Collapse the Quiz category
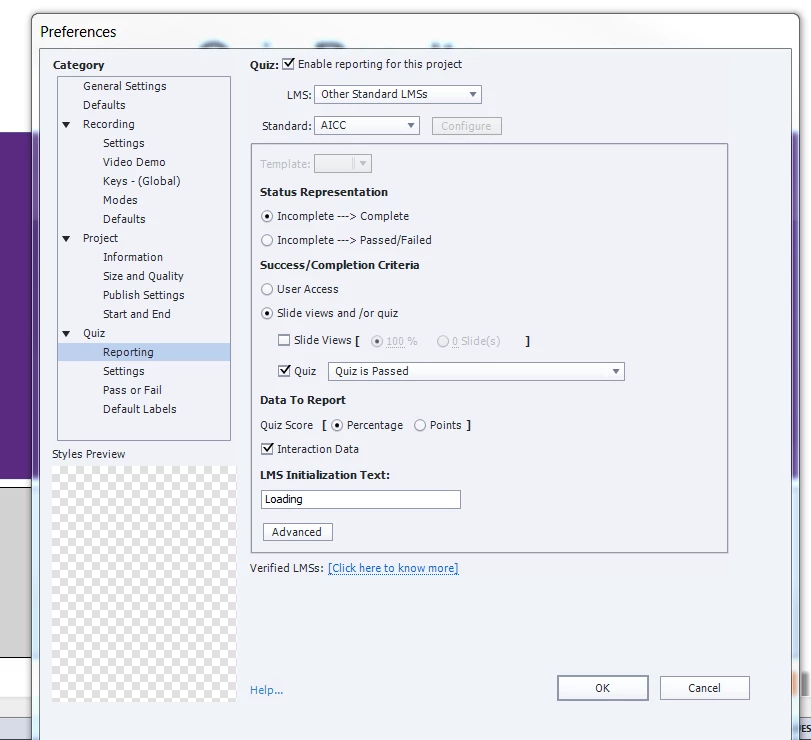This screenshot has height=740, width=811. point(66,334)
